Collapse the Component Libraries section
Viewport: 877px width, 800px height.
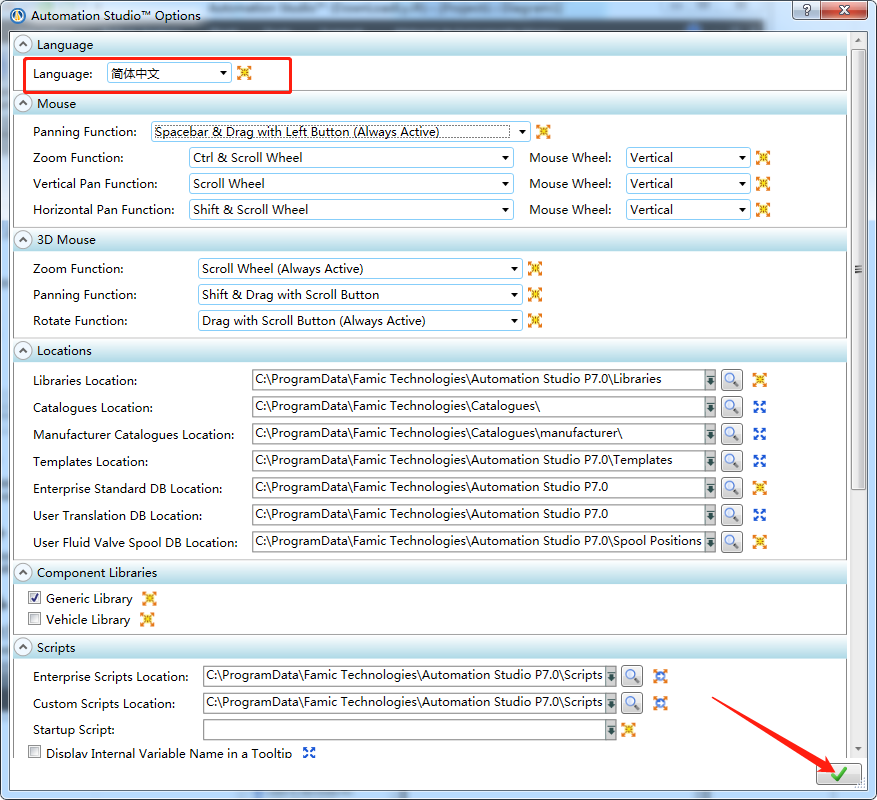(x=23, y=573)
